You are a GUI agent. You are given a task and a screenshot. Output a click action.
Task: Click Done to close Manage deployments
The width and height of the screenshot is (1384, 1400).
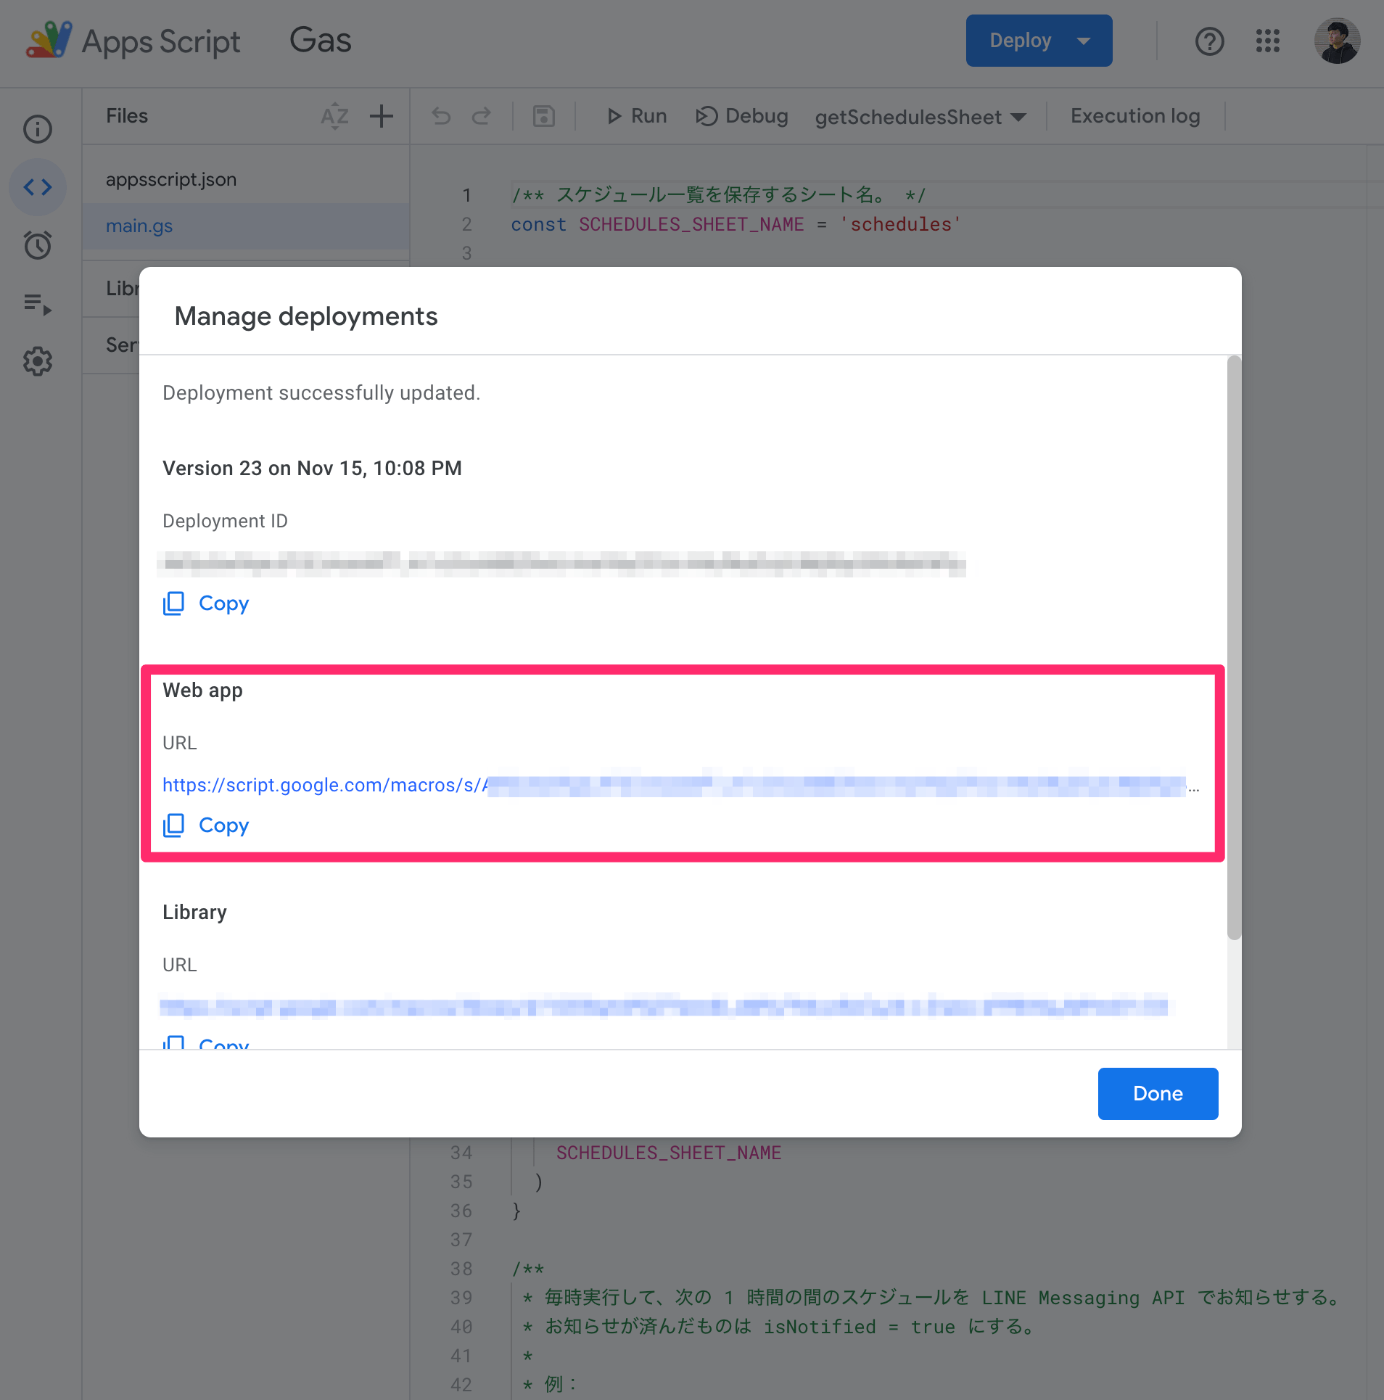point(1157,1093)
